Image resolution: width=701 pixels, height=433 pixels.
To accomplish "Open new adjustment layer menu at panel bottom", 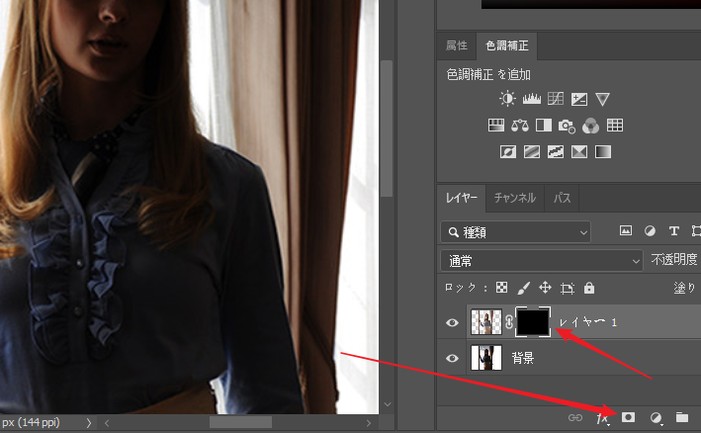I will (656, 417).
